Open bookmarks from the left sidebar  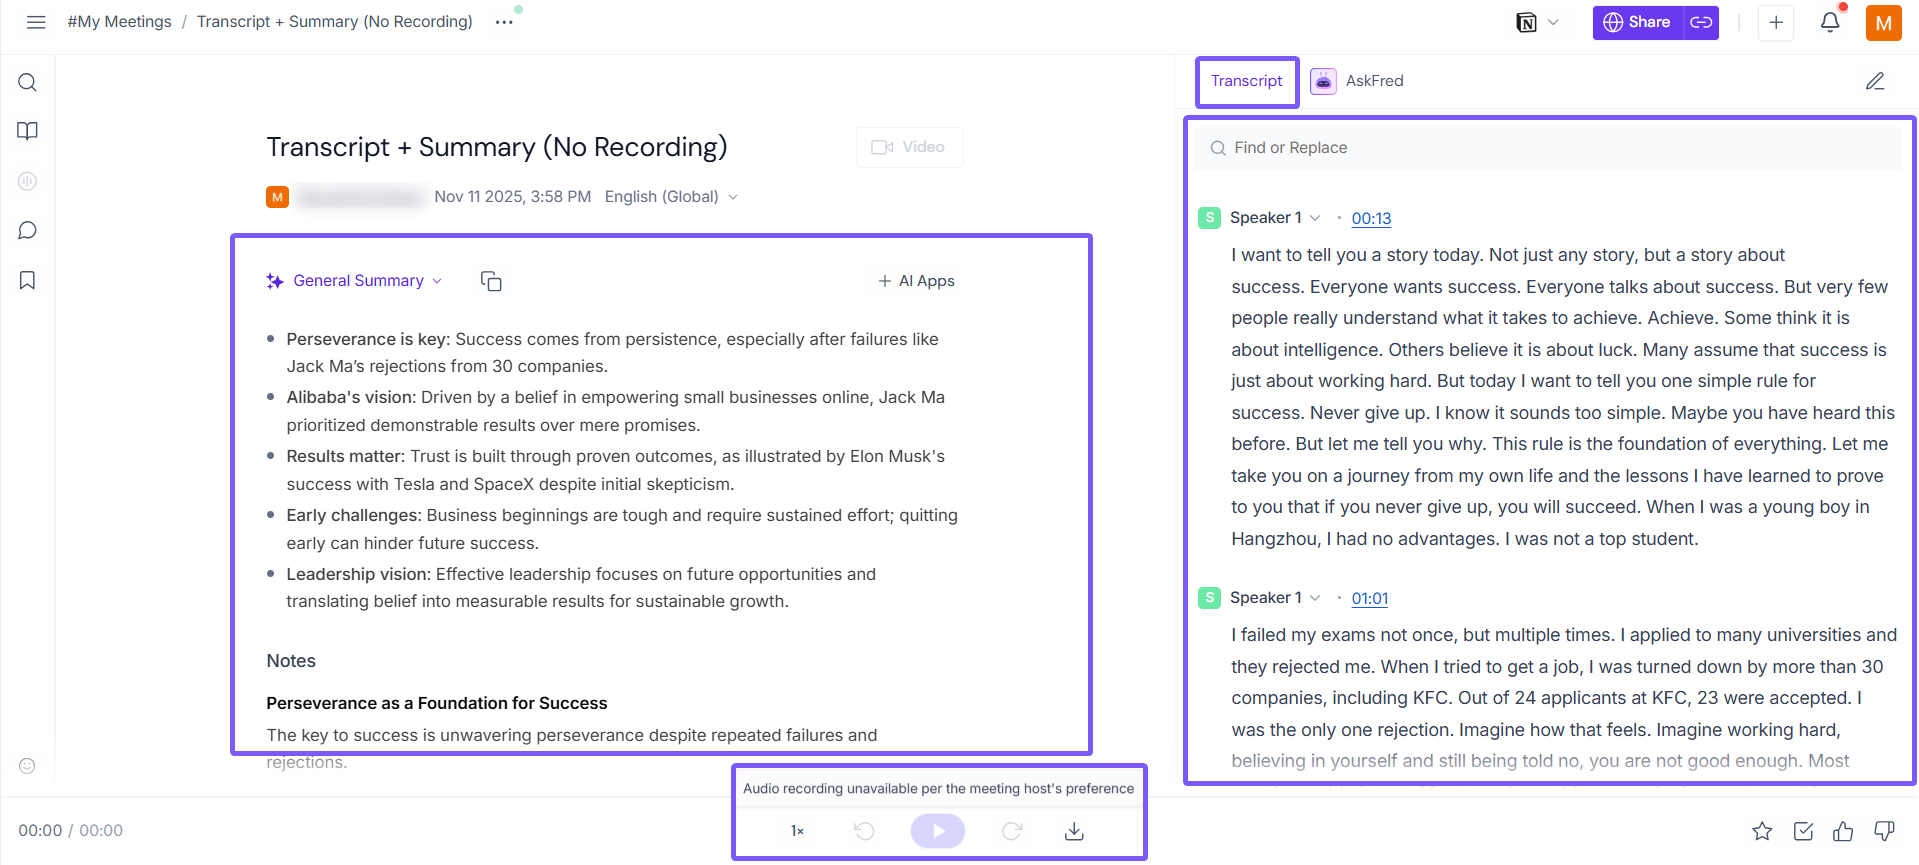click(x=28, y=280)
